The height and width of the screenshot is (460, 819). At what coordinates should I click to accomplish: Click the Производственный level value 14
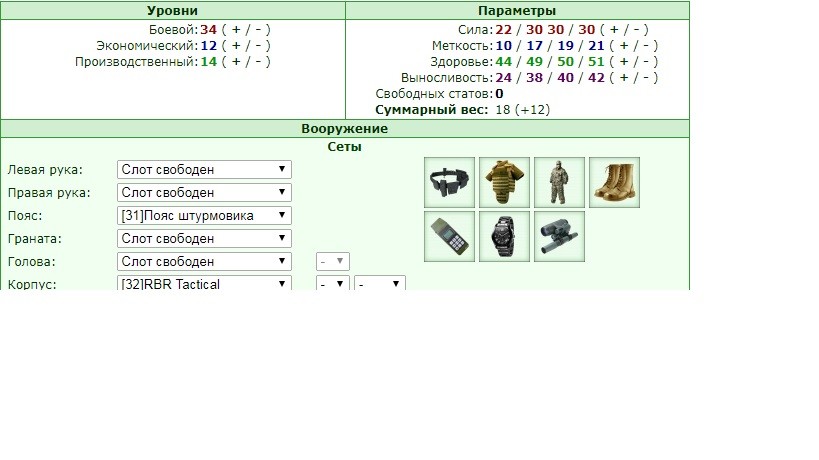coord(208,62)
